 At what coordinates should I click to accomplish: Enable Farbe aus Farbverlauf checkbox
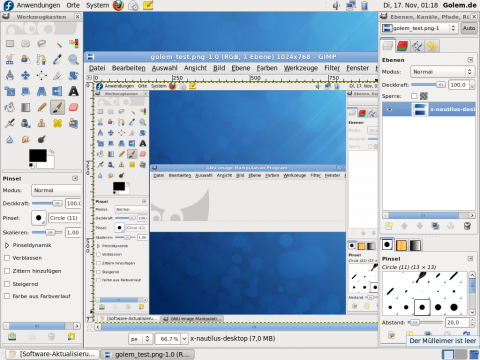point(7,296)
